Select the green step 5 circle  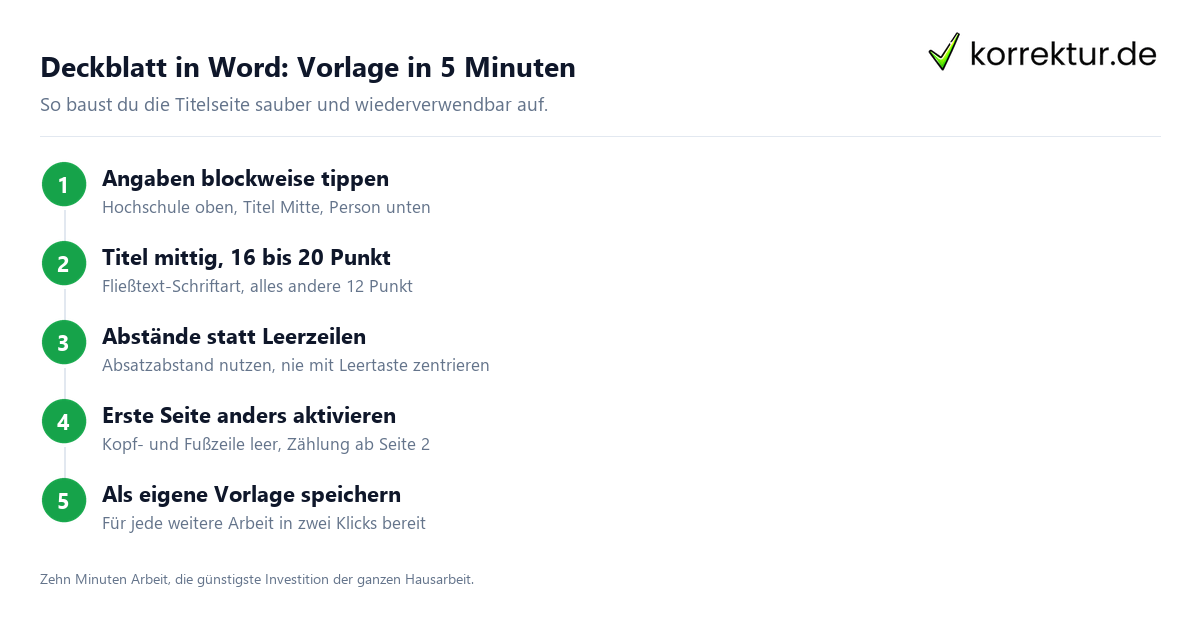(x=64, y=500)
